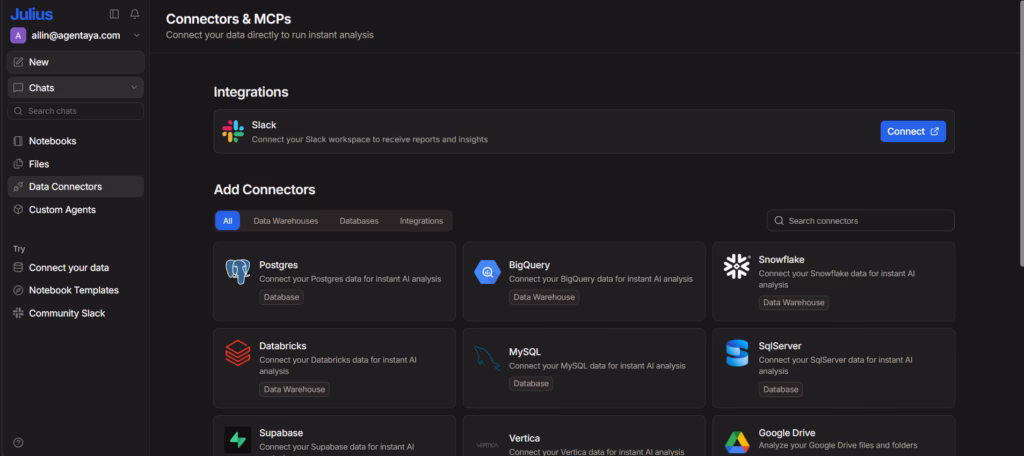Image resolution: width=1024 pixels, height=456 pixels.
Task: Open the Vertica connector title
Action: coord(524,438)
